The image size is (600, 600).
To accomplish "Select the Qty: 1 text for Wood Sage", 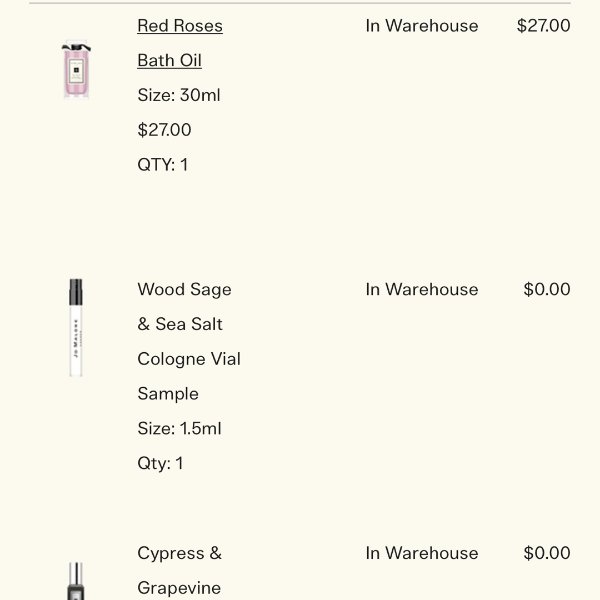I will [160, 463].
